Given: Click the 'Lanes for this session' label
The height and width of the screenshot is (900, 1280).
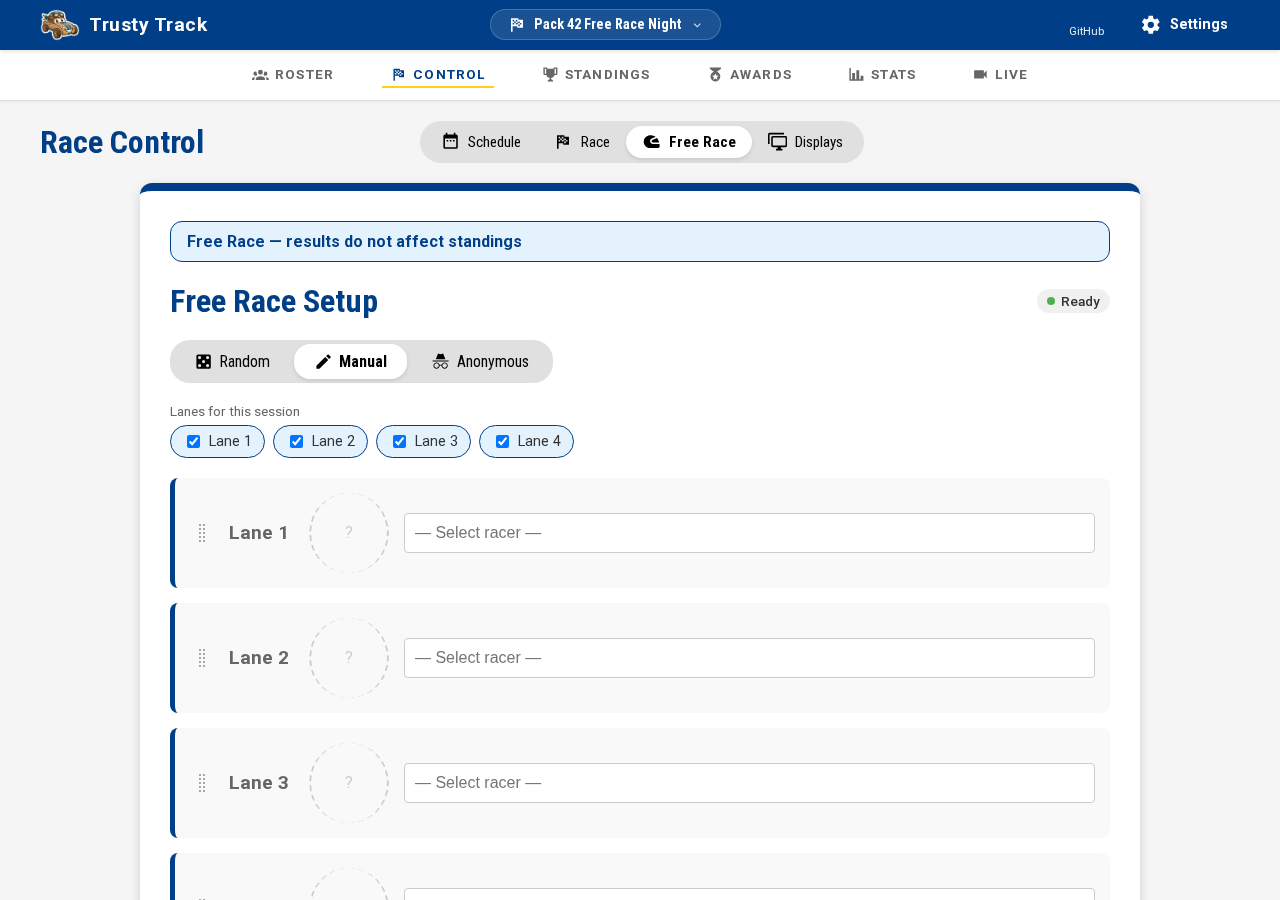Looking at the screenshot, I should [x=235, y=412].
